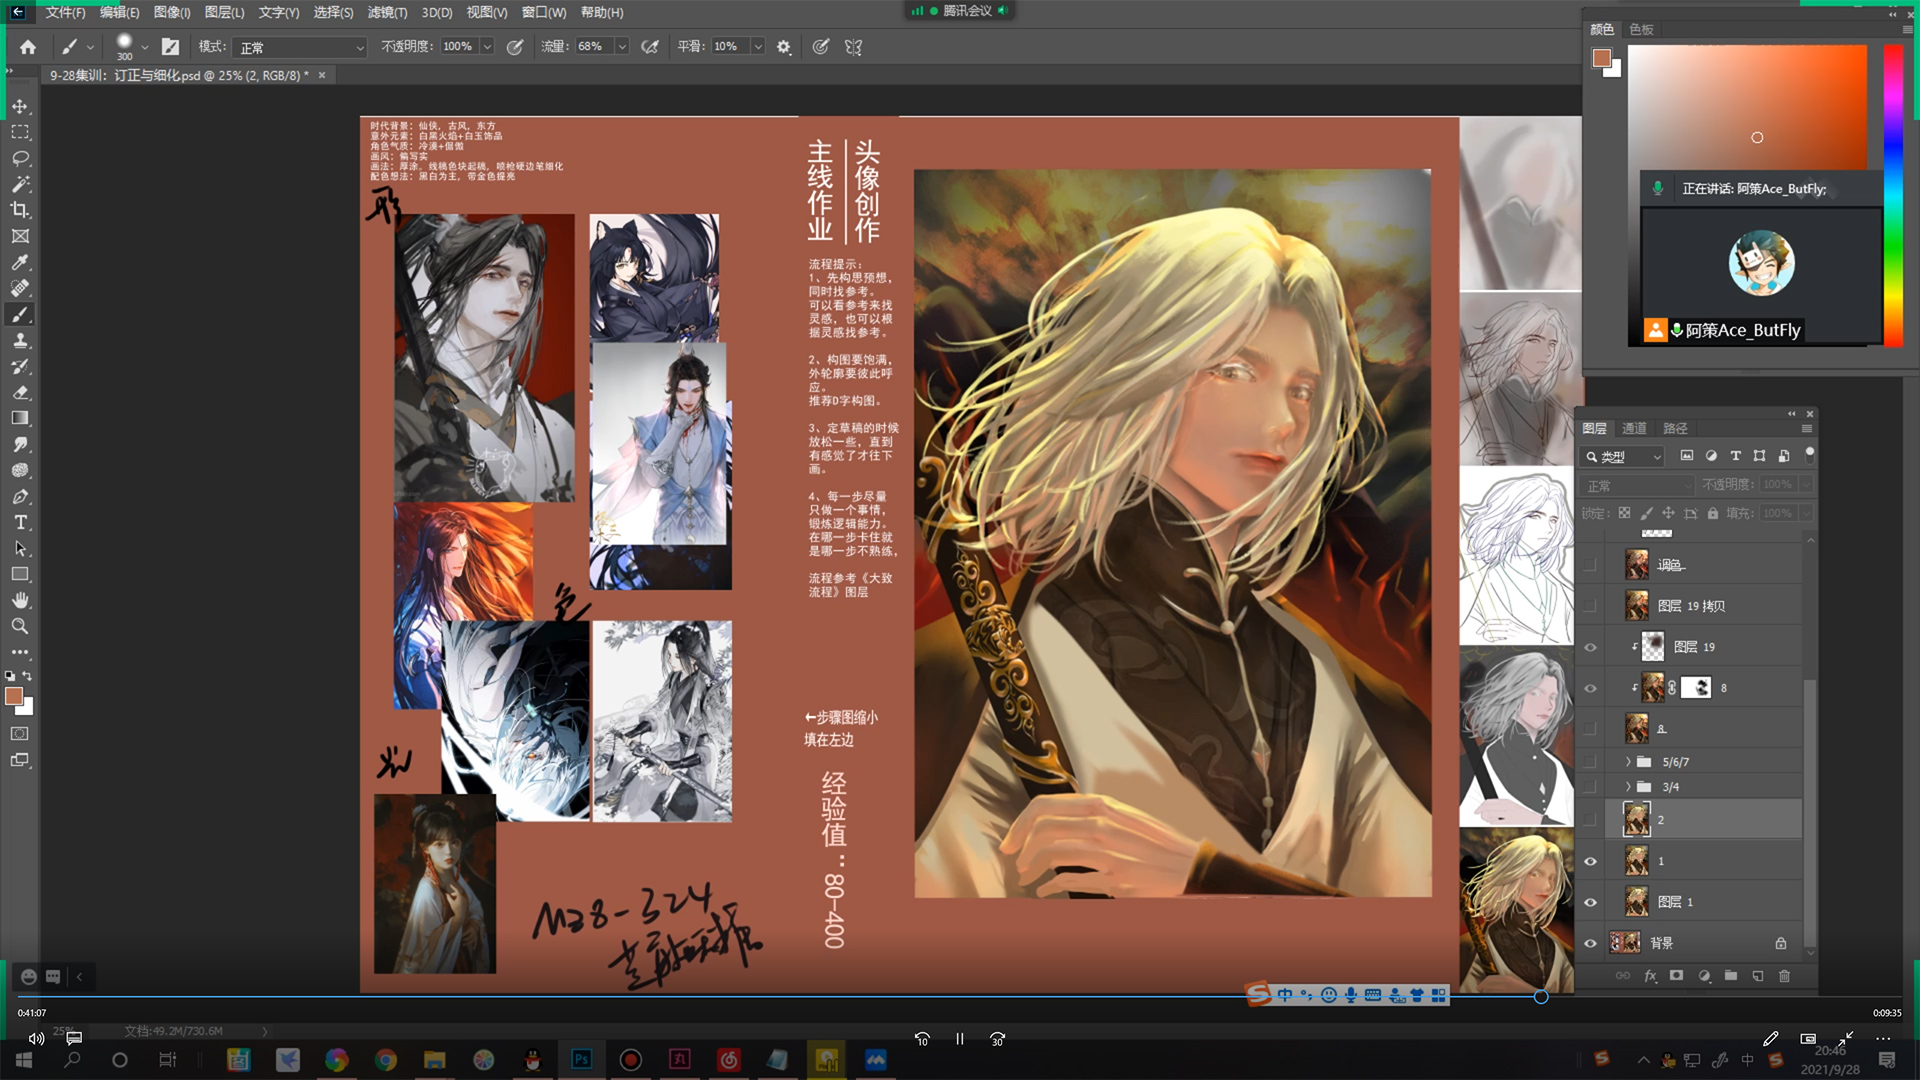Expand the 3/4 layer group

coord(1628,787)
